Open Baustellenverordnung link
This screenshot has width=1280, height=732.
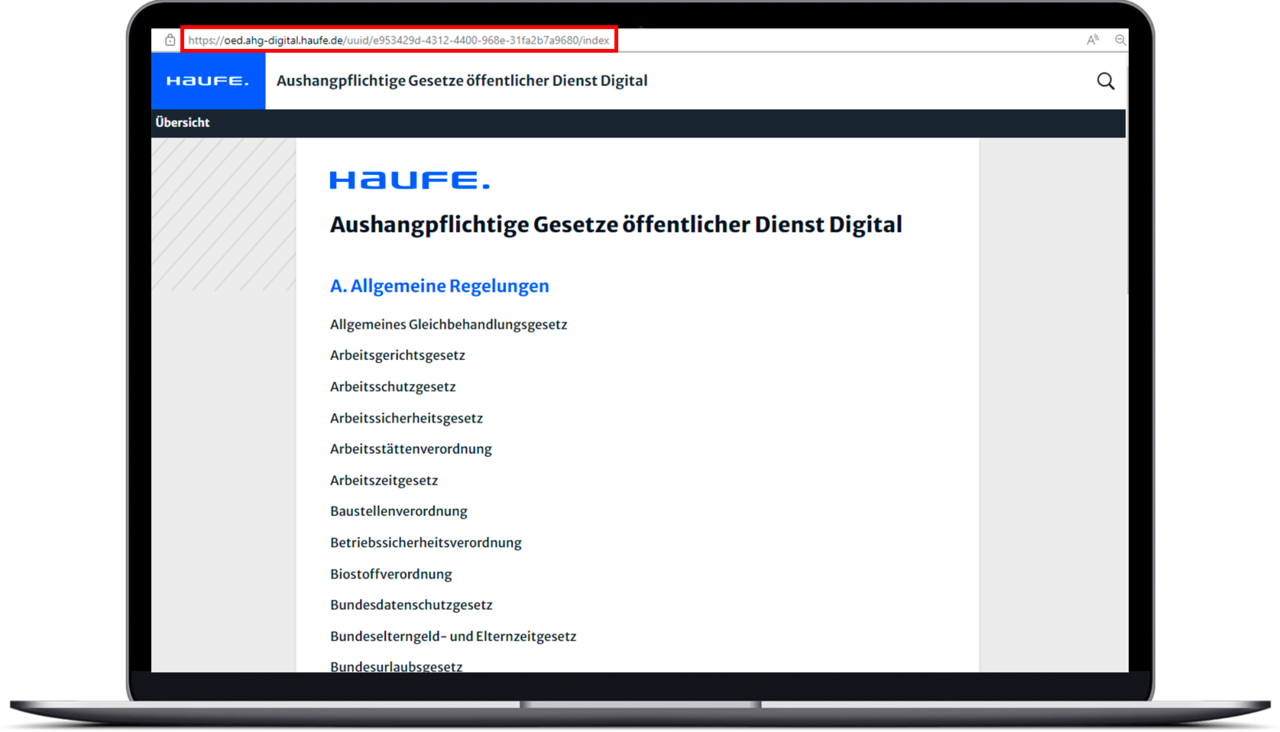pyautogui.click(x=399, y=511)
